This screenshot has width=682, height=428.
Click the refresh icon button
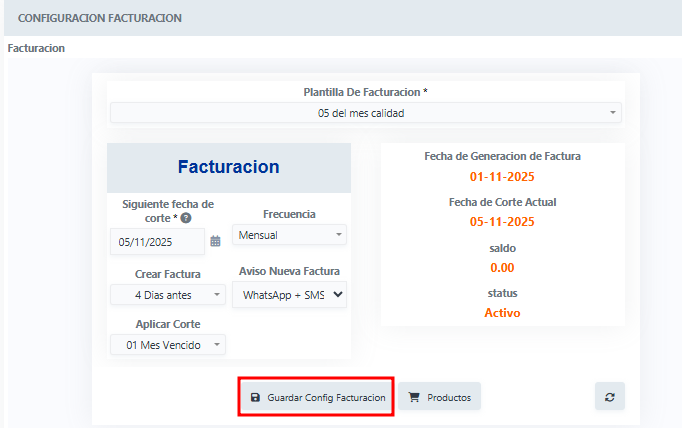point(609,397)
